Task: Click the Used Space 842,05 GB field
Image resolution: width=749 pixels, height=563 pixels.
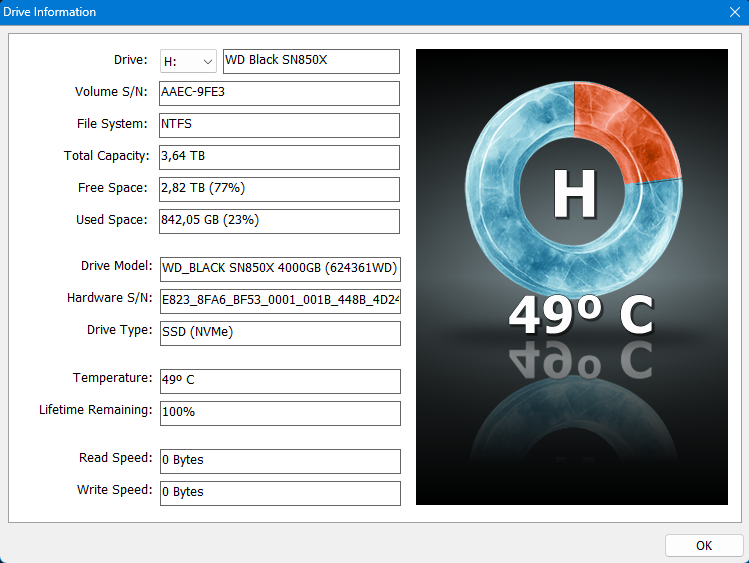Action: tap(279, 221)
